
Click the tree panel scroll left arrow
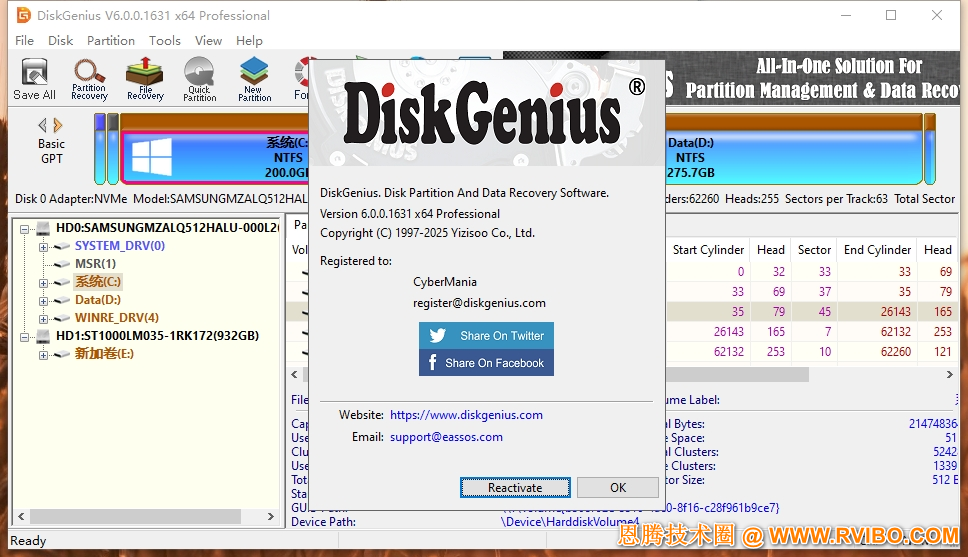point(21,516)
